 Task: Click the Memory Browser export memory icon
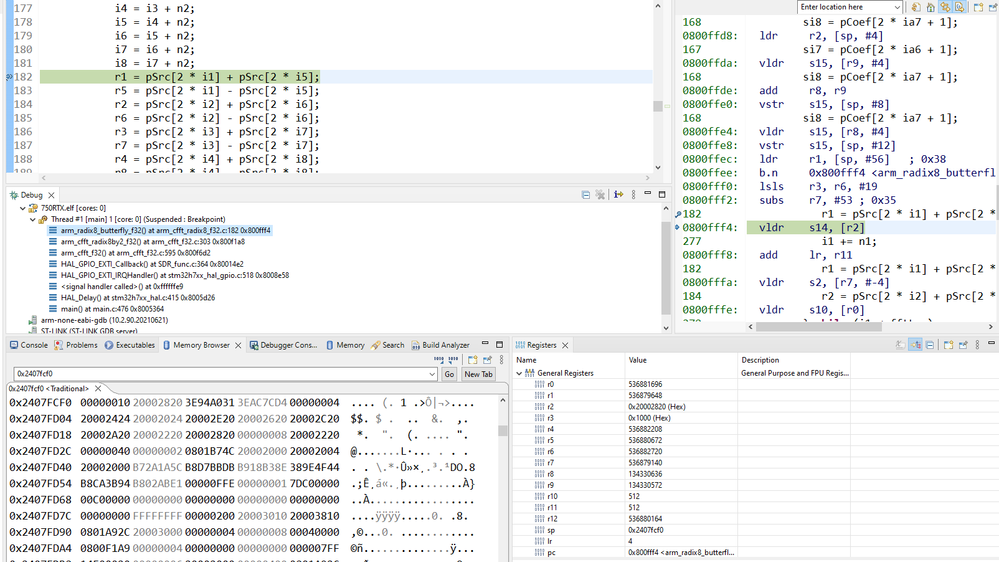coord(453,360)
